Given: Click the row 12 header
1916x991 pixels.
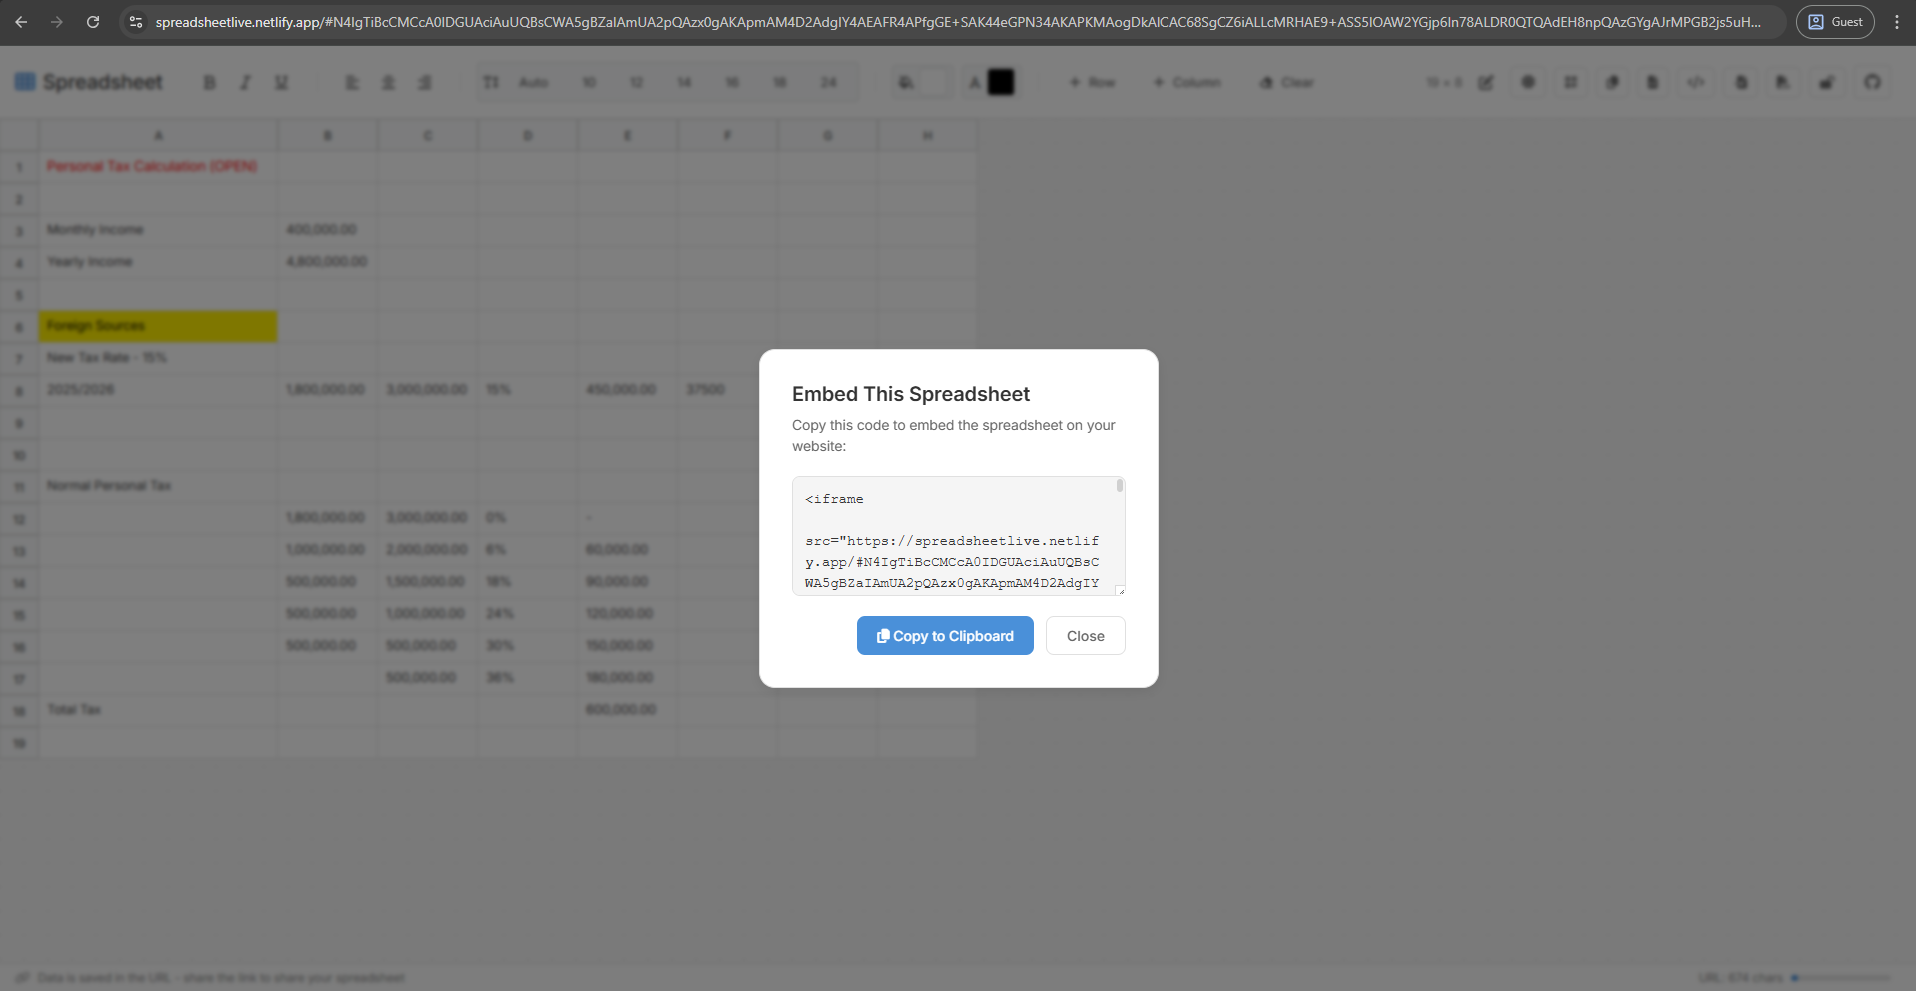Looking at the screenshot, I should (19, 518).
